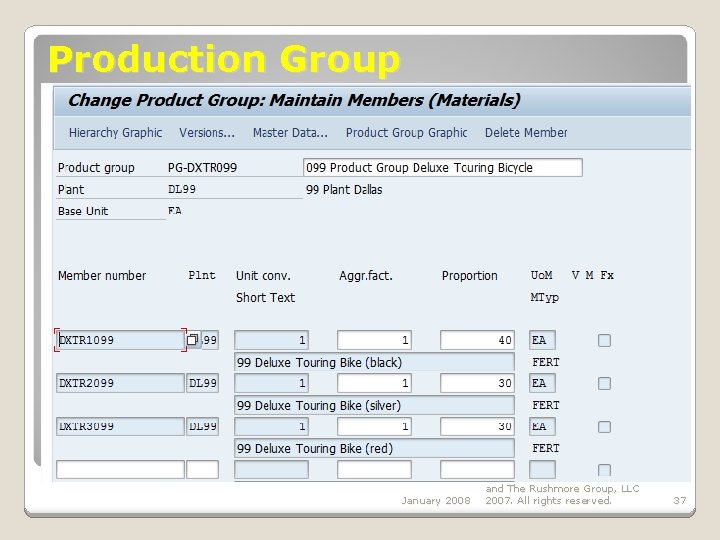This screenshot has width=720, height=540.
Task: Edit proportion value 40 for DXTR1099
Action: point(477,340)
